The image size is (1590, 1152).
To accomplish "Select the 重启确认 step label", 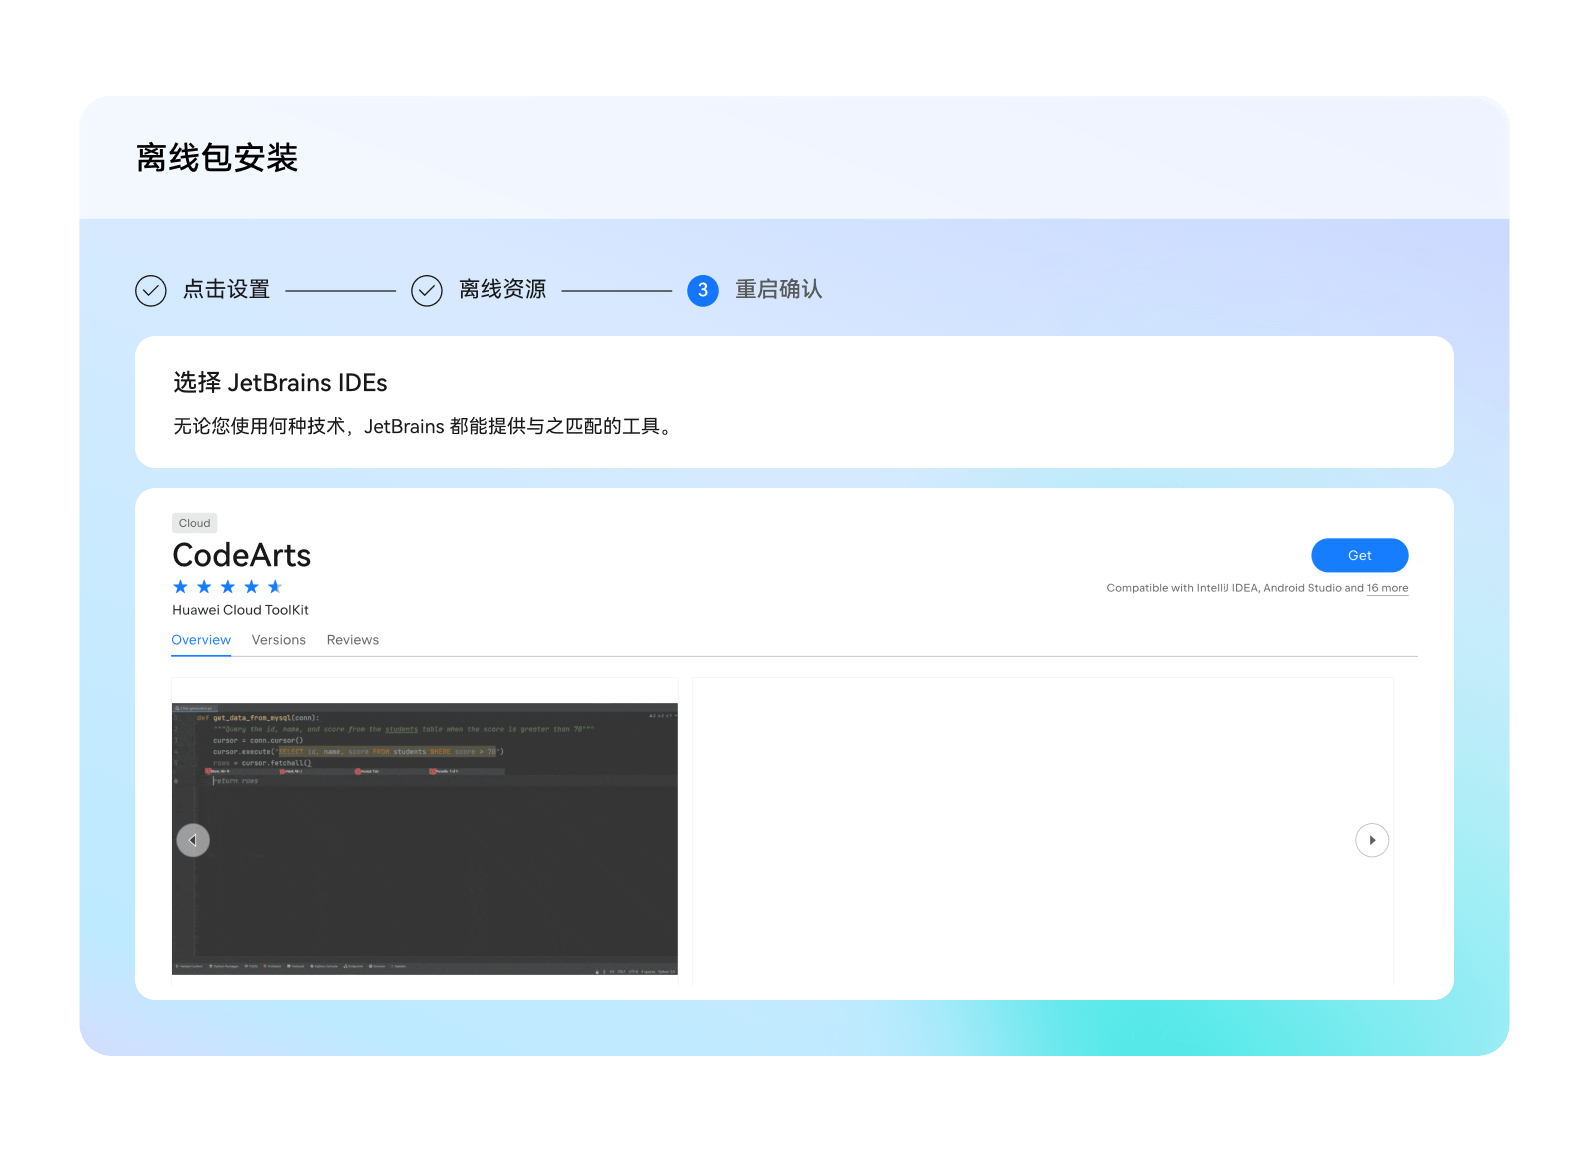I will tap(779, 290).
